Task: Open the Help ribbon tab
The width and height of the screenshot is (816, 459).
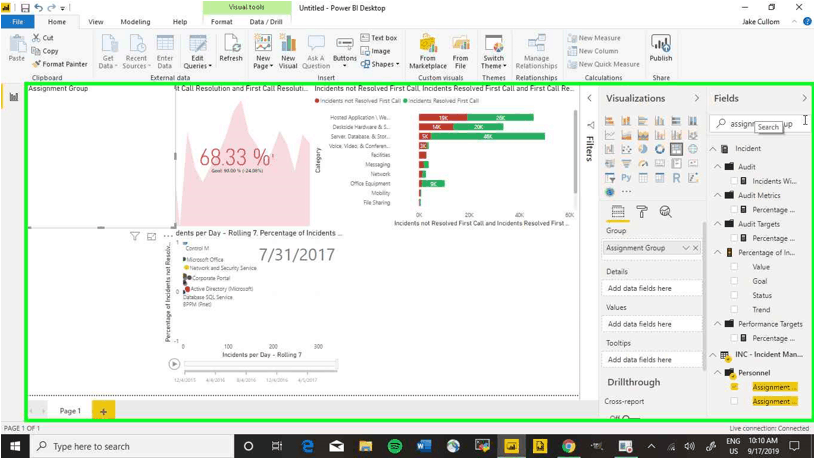Action: [180, 22]
